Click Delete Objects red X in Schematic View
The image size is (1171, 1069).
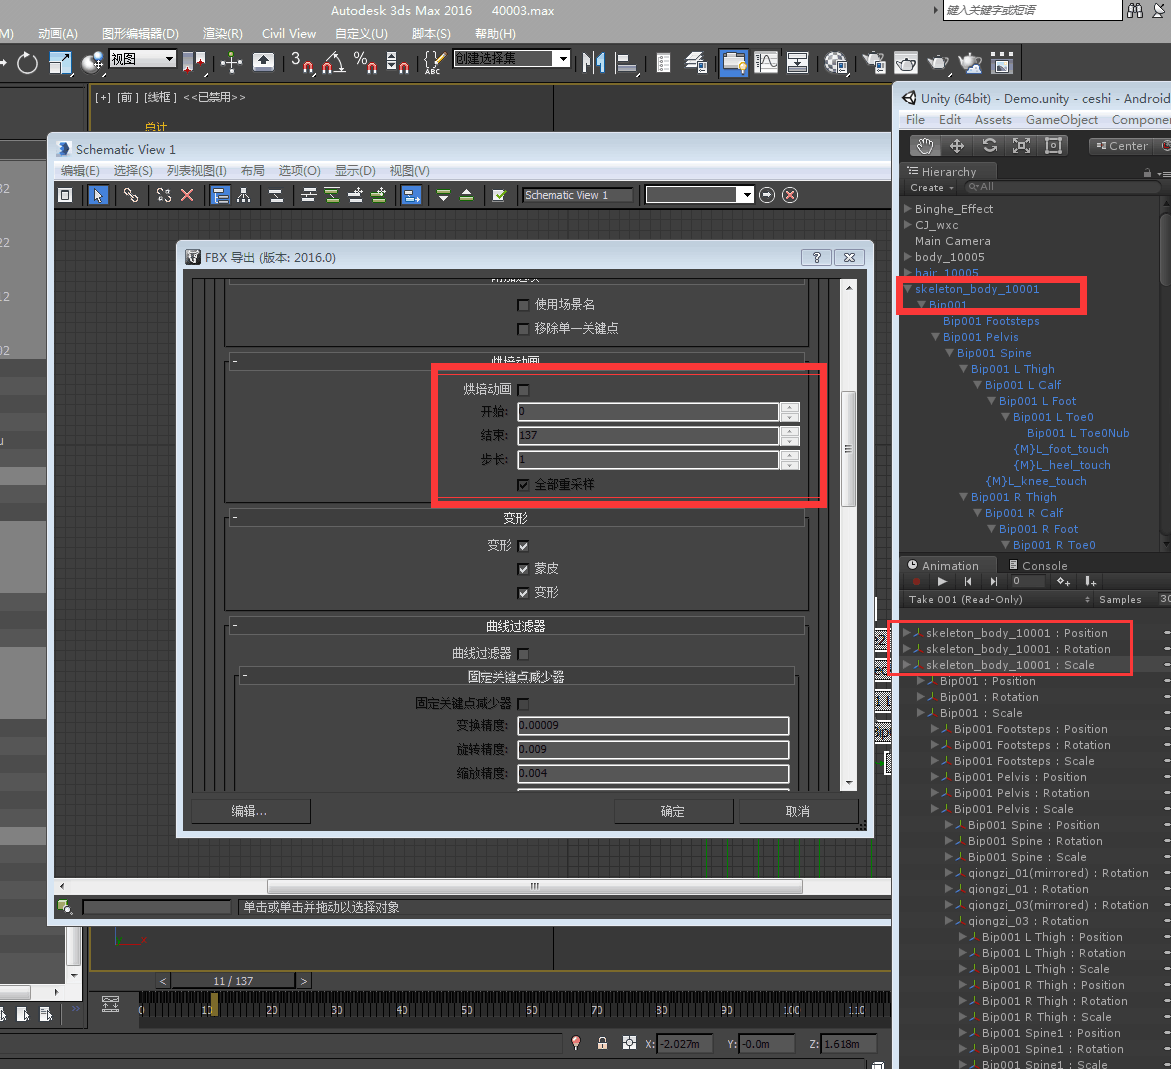(187, 195)
